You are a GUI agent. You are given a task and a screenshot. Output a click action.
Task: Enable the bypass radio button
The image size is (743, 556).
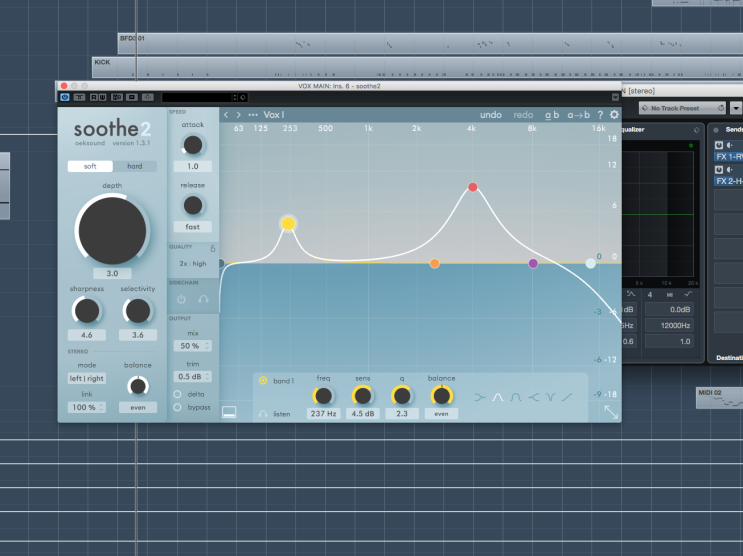tap(177, 407)
